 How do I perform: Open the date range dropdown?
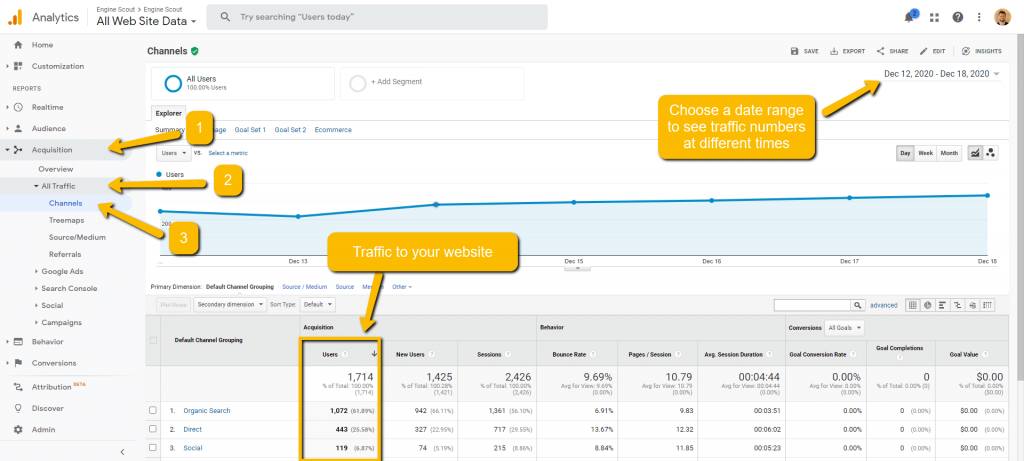coord(941,74)
